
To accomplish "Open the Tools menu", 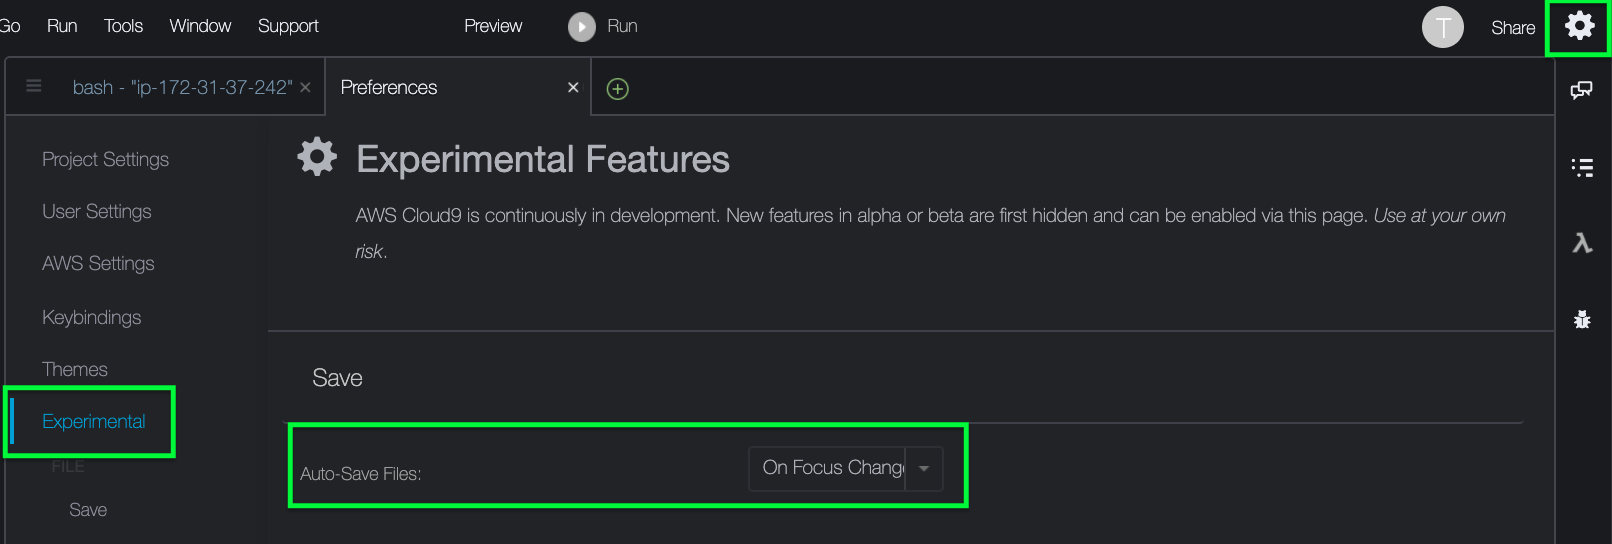I will pyautogui.click(x=123, y=26).
